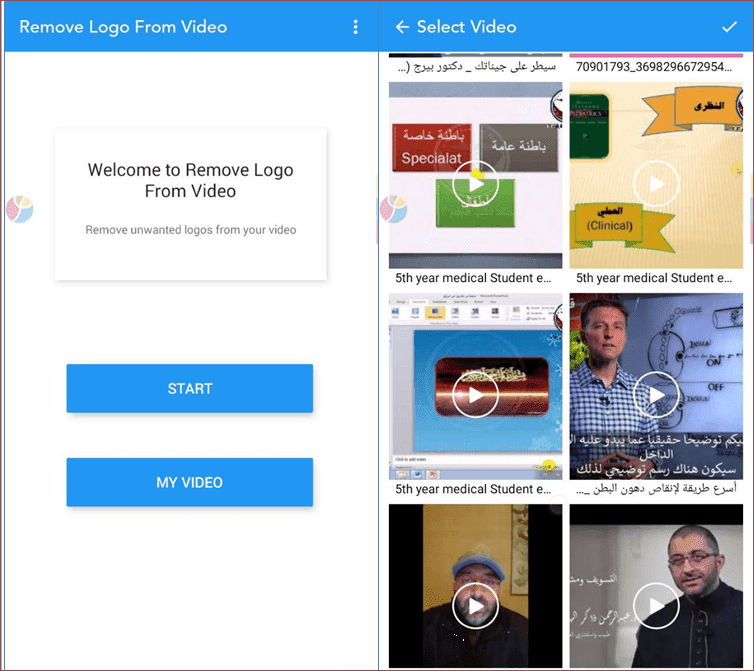Click the Welcome to Remove Logo card

coord(190,203)
